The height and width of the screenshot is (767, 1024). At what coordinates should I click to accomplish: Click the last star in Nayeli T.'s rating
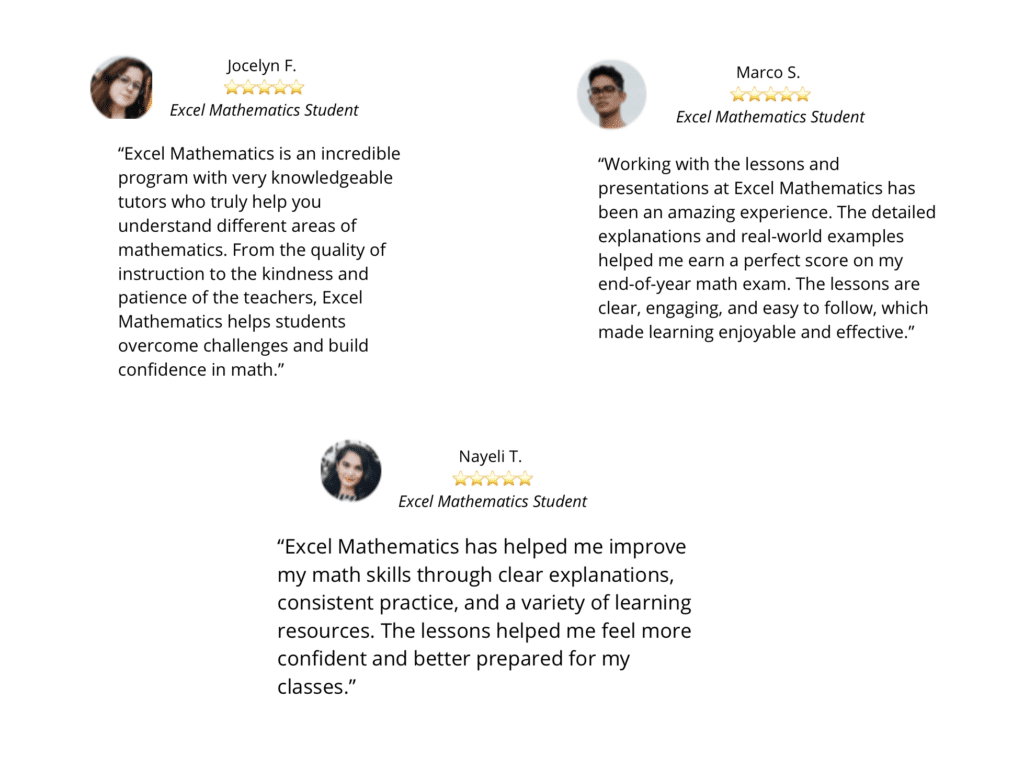coord(525,479)
